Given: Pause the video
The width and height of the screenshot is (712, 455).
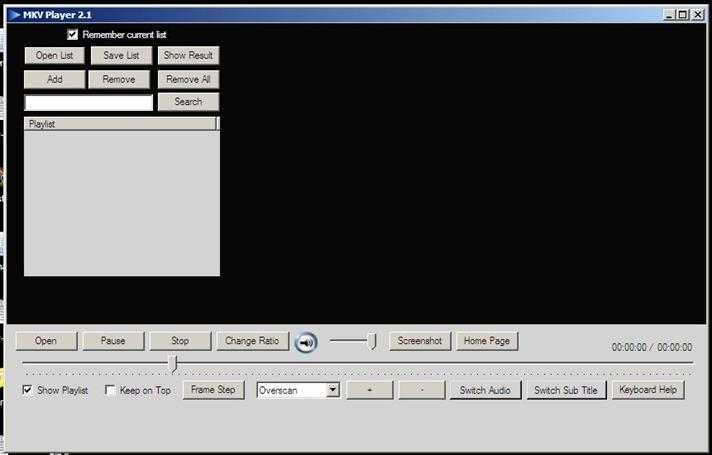Looking at the screenshot, I should click(113, 341).
